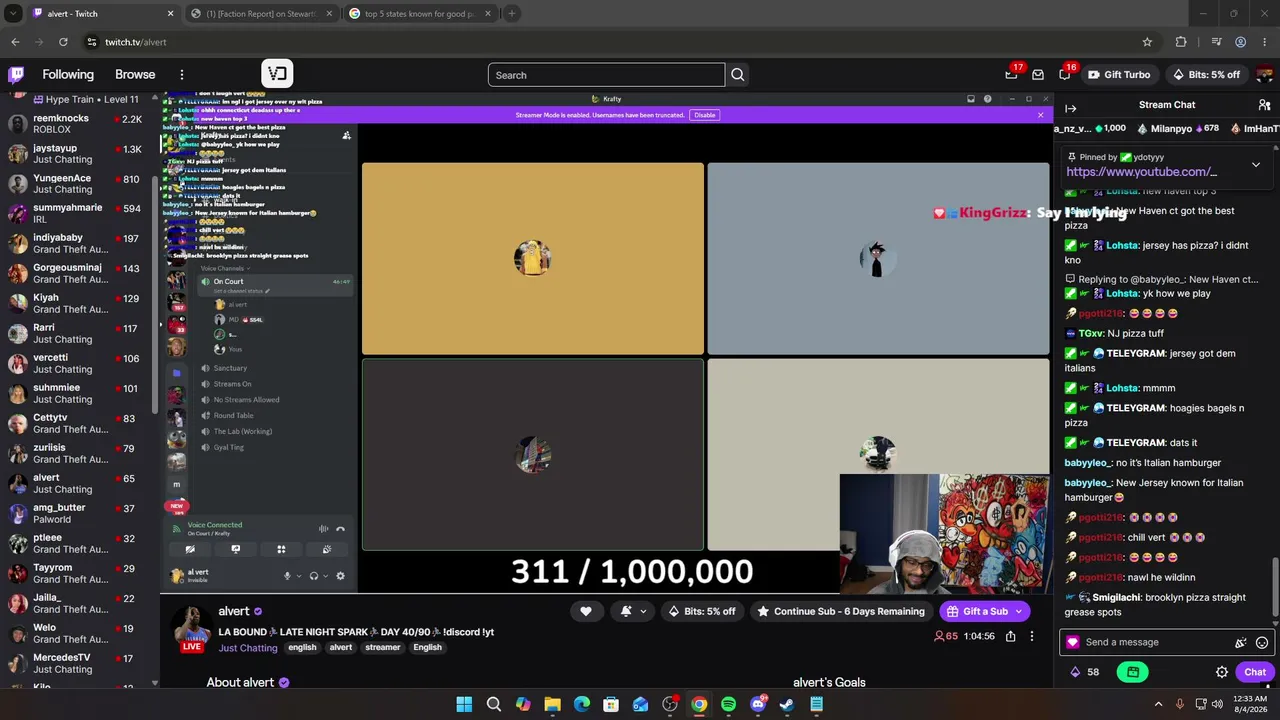Click the streamer stream tag
This screenshot has height=720, width=1280.
tap(382, 648)
